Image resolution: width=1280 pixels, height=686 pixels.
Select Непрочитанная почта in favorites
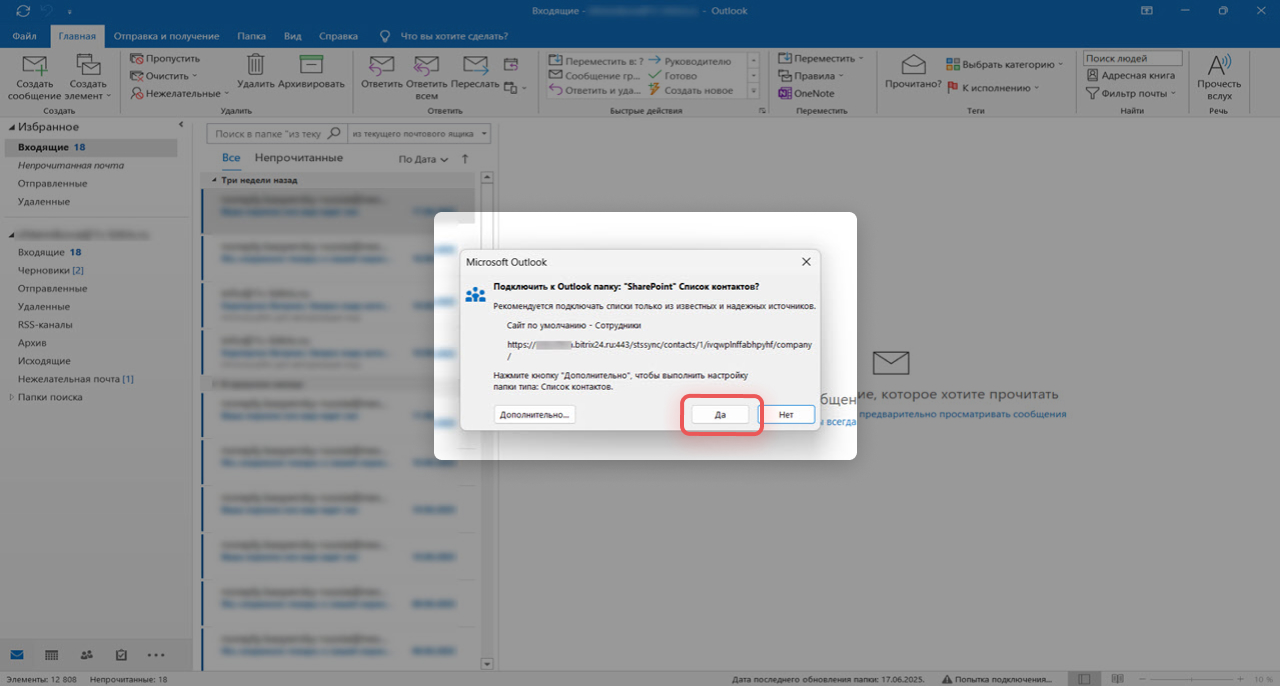coord(70,166)
